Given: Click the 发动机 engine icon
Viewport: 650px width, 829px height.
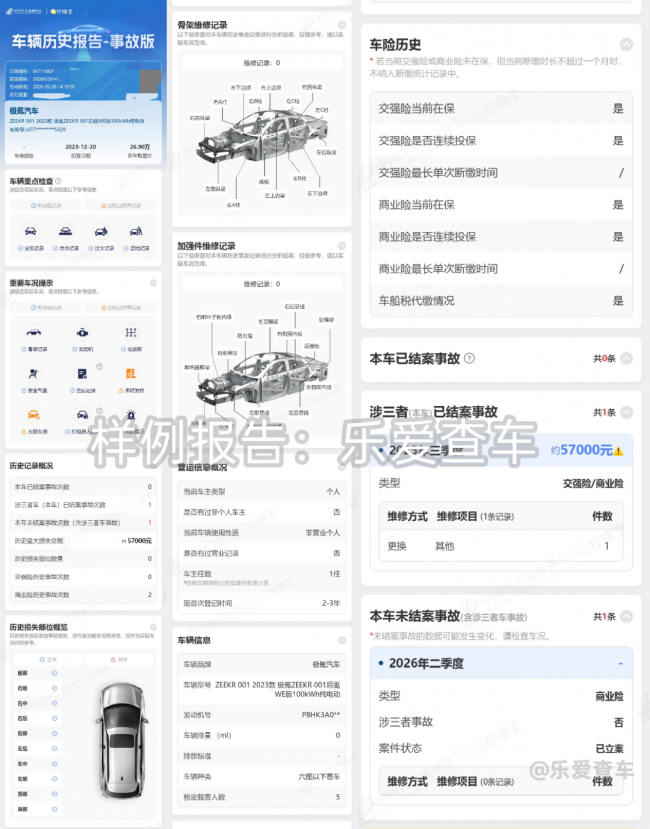Looking at the screenshot, I should tap(83, 333).
